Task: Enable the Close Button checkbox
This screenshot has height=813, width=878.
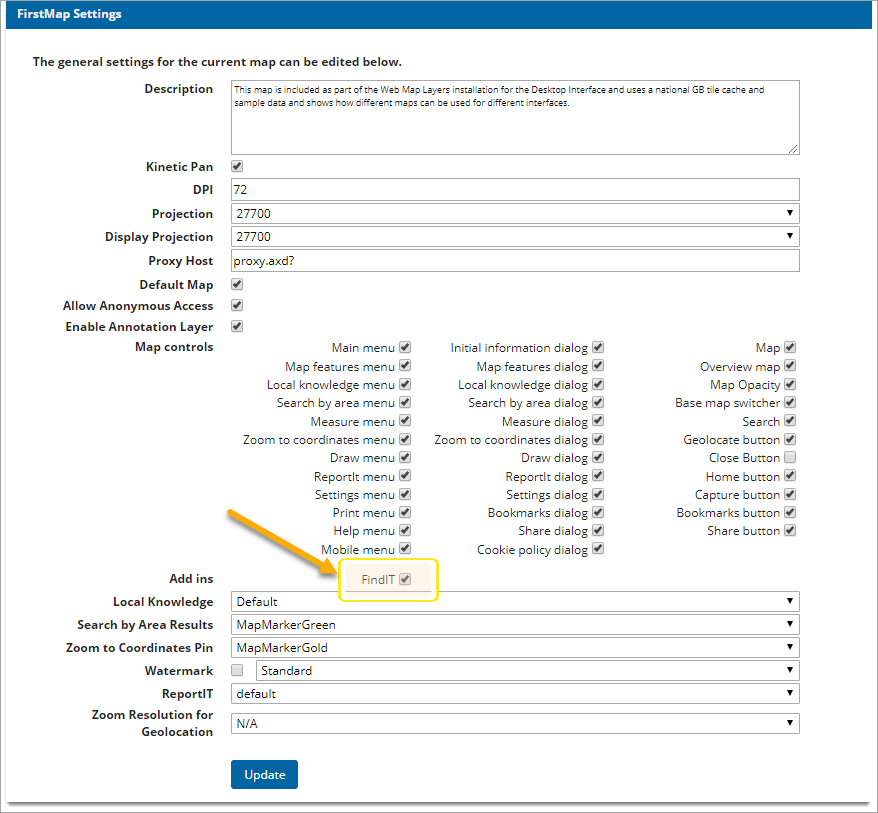Action: [790, 457]
